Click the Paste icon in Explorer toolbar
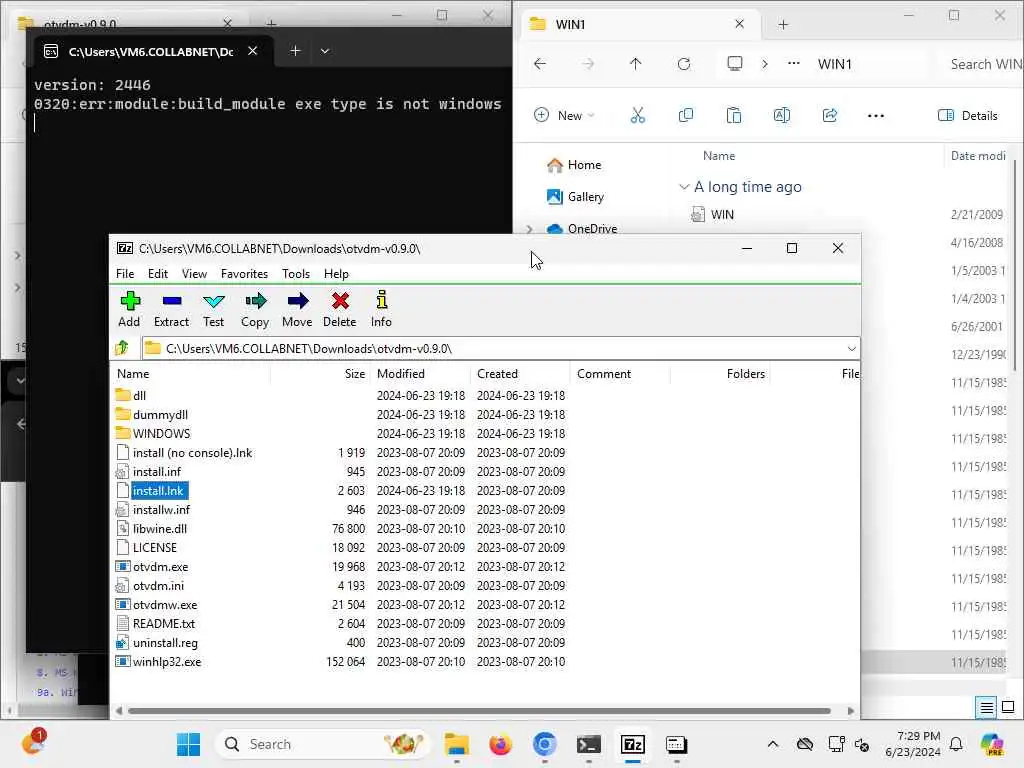 coord(733,116)
